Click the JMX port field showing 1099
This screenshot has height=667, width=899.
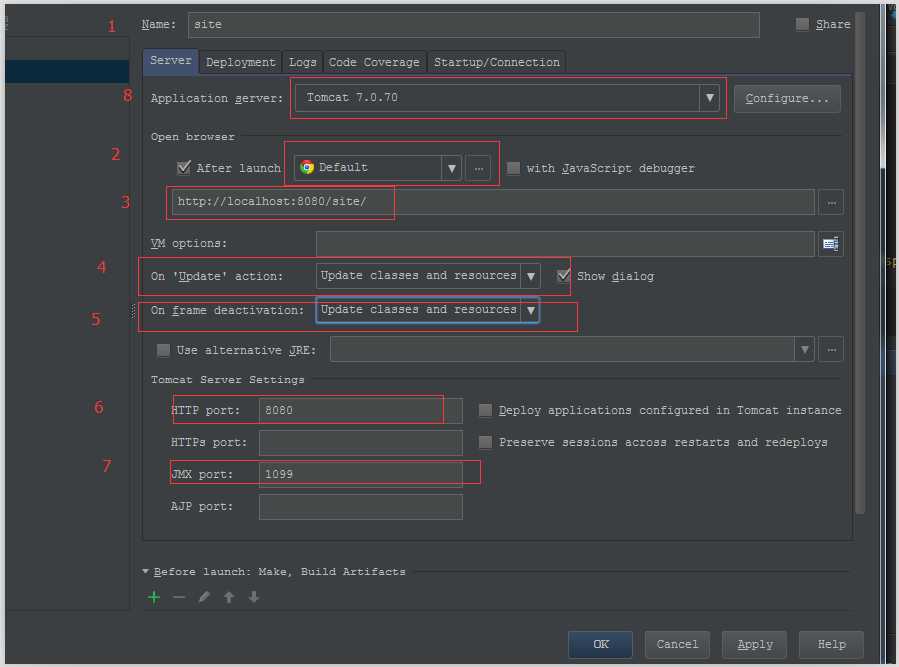361,475
